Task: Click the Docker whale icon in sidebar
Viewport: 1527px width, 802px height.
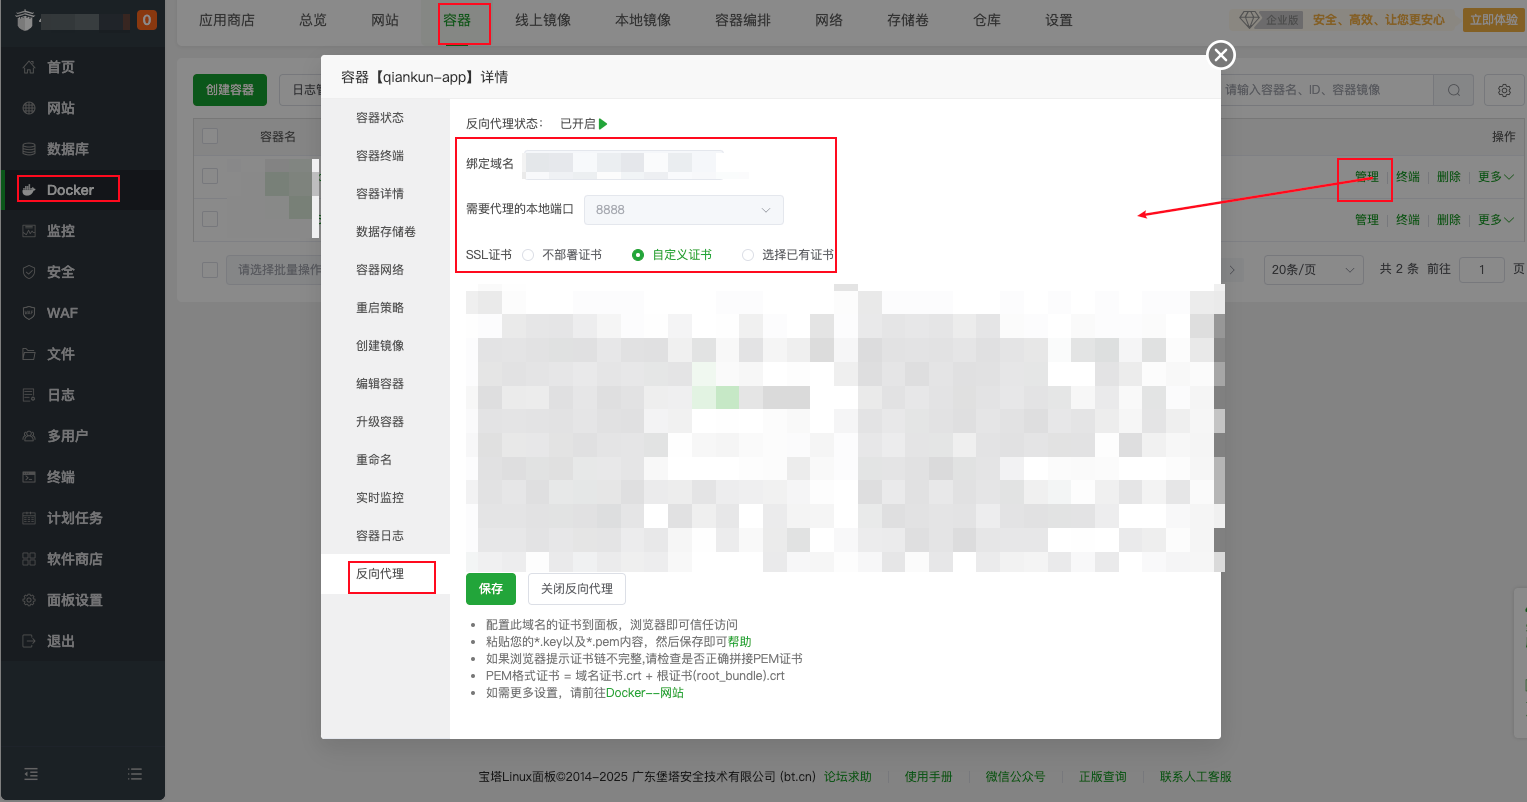Action: 29,190
